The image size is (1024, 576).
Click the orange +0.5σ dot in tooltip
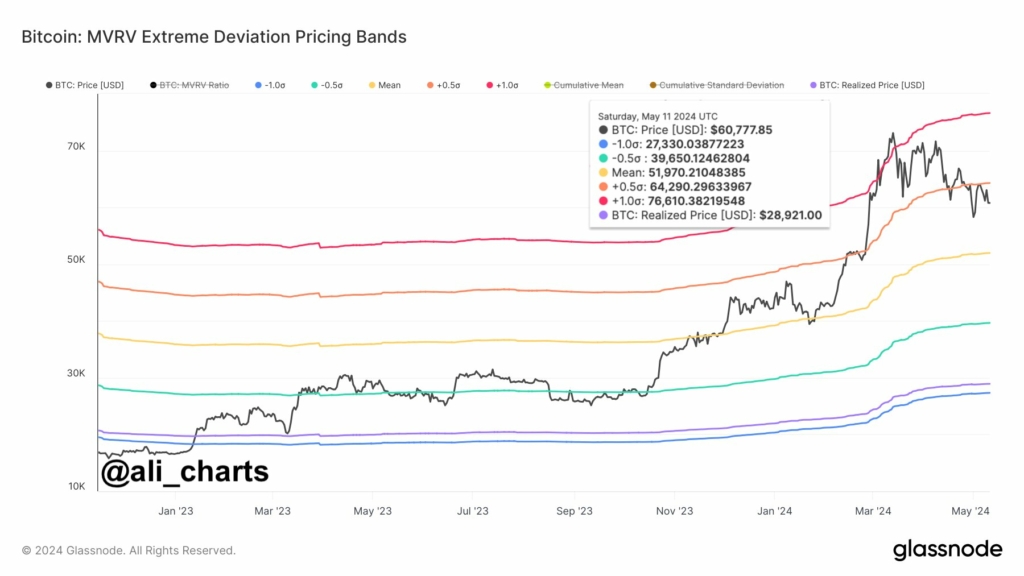[x=603, y=187]
